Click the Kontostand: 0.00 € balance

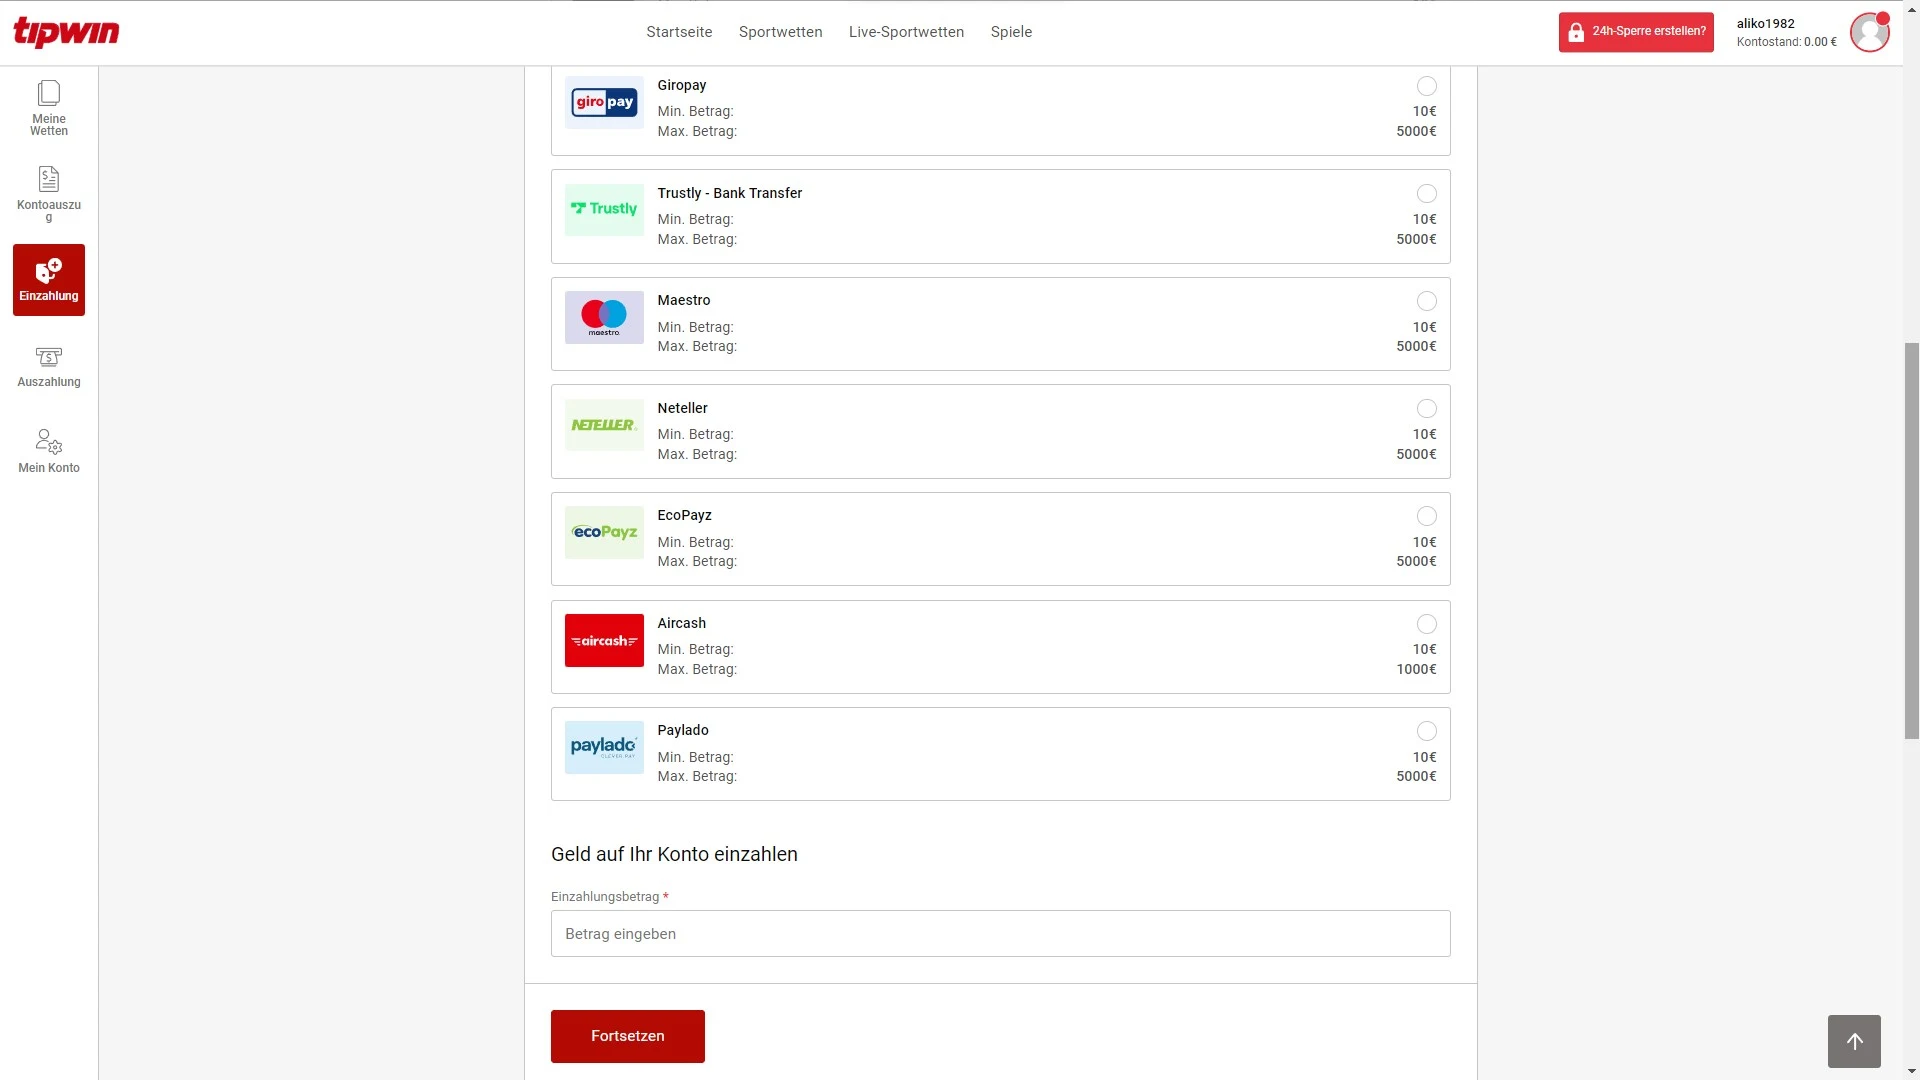(x=1786, y=42)
